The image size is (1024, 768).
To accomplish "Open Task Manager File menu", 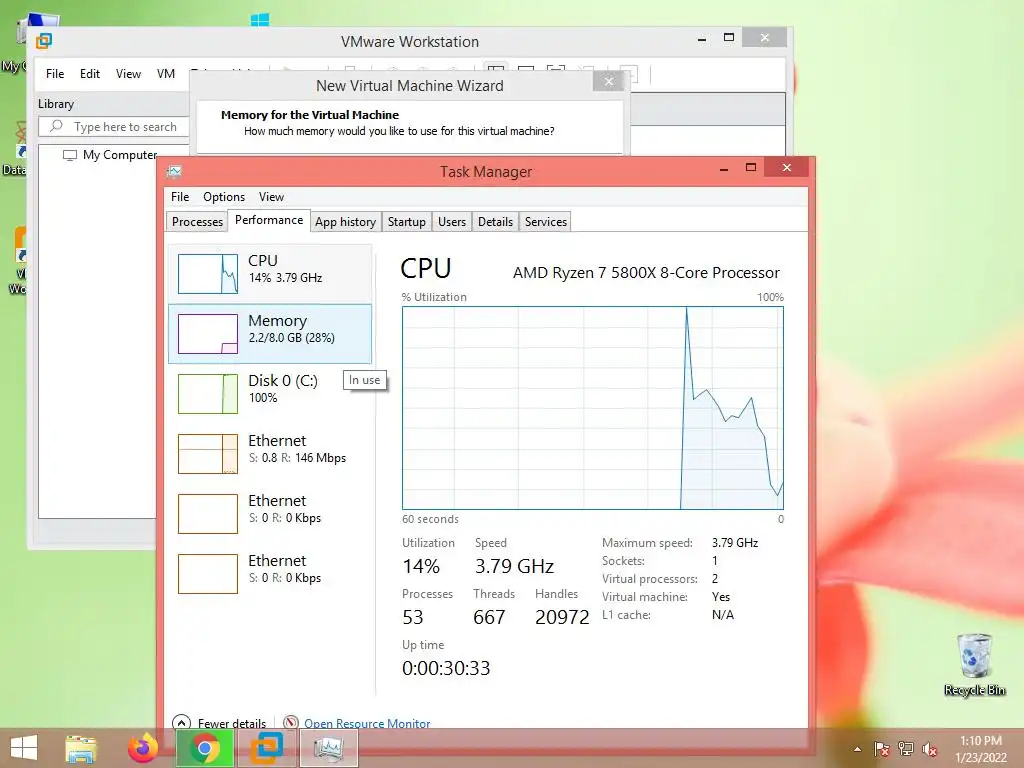I will click(180, 197).
